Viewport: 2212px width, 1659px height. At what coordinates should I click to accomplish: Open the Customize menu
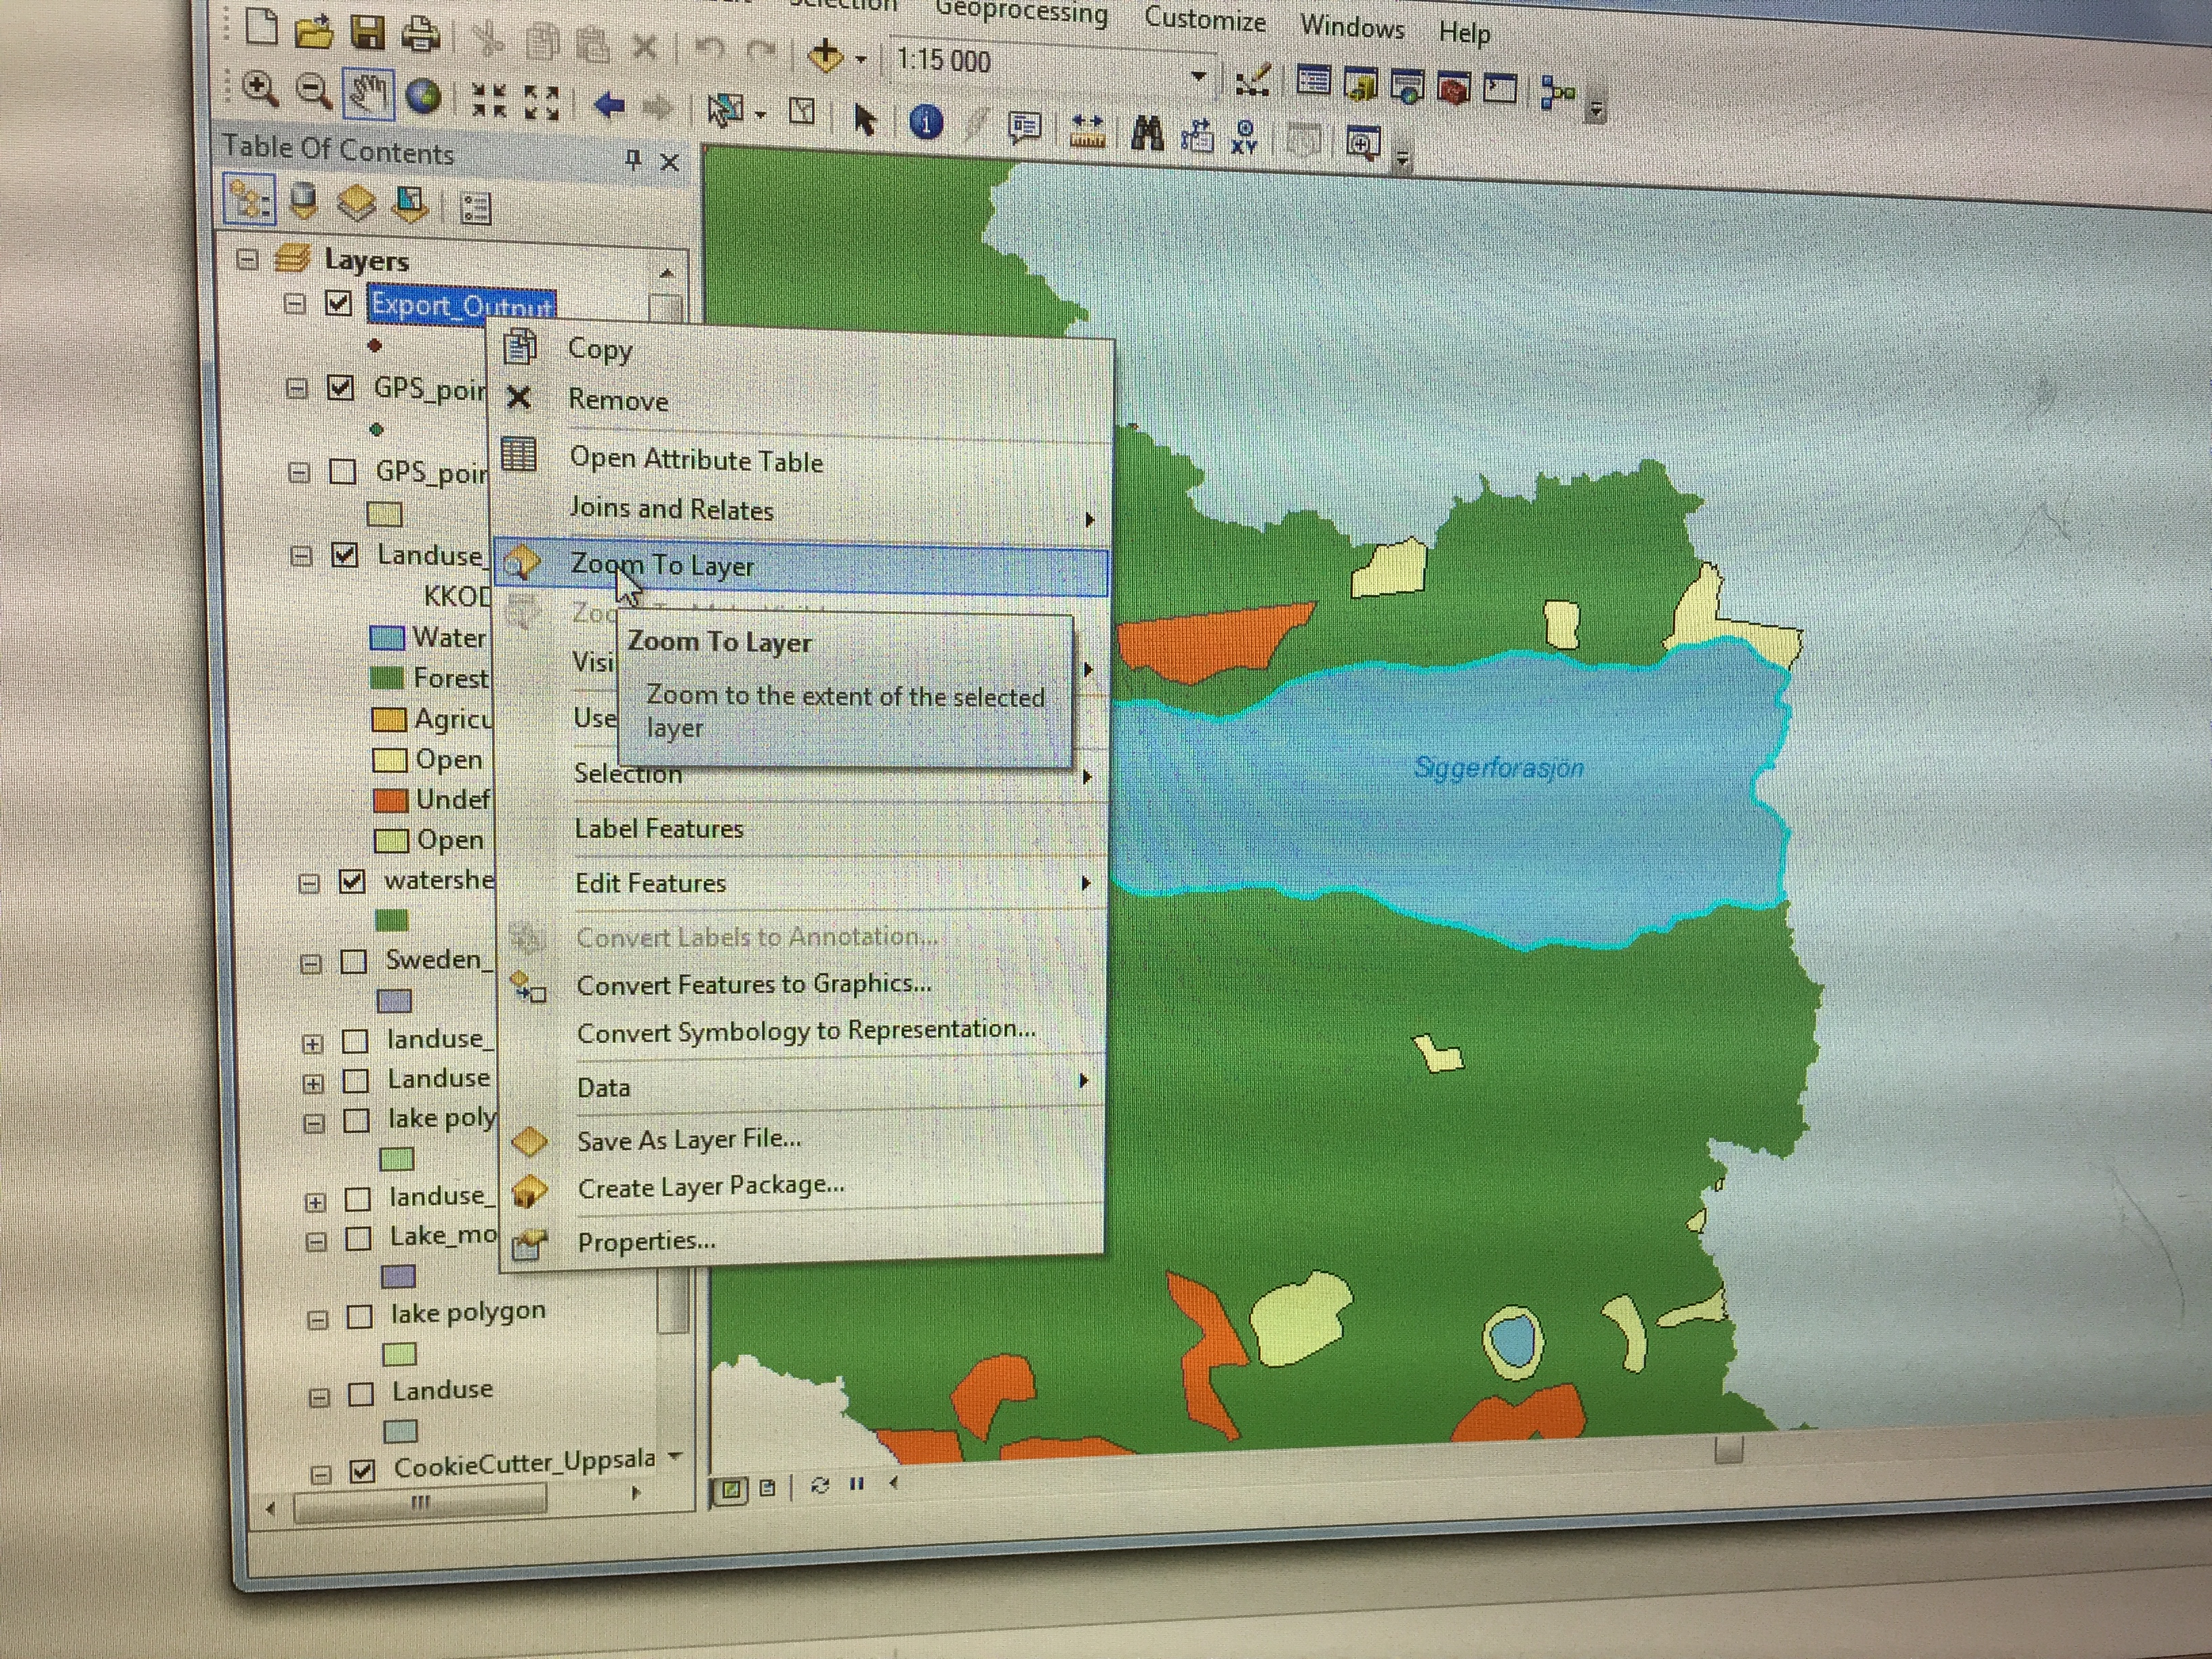(1205, 19)
